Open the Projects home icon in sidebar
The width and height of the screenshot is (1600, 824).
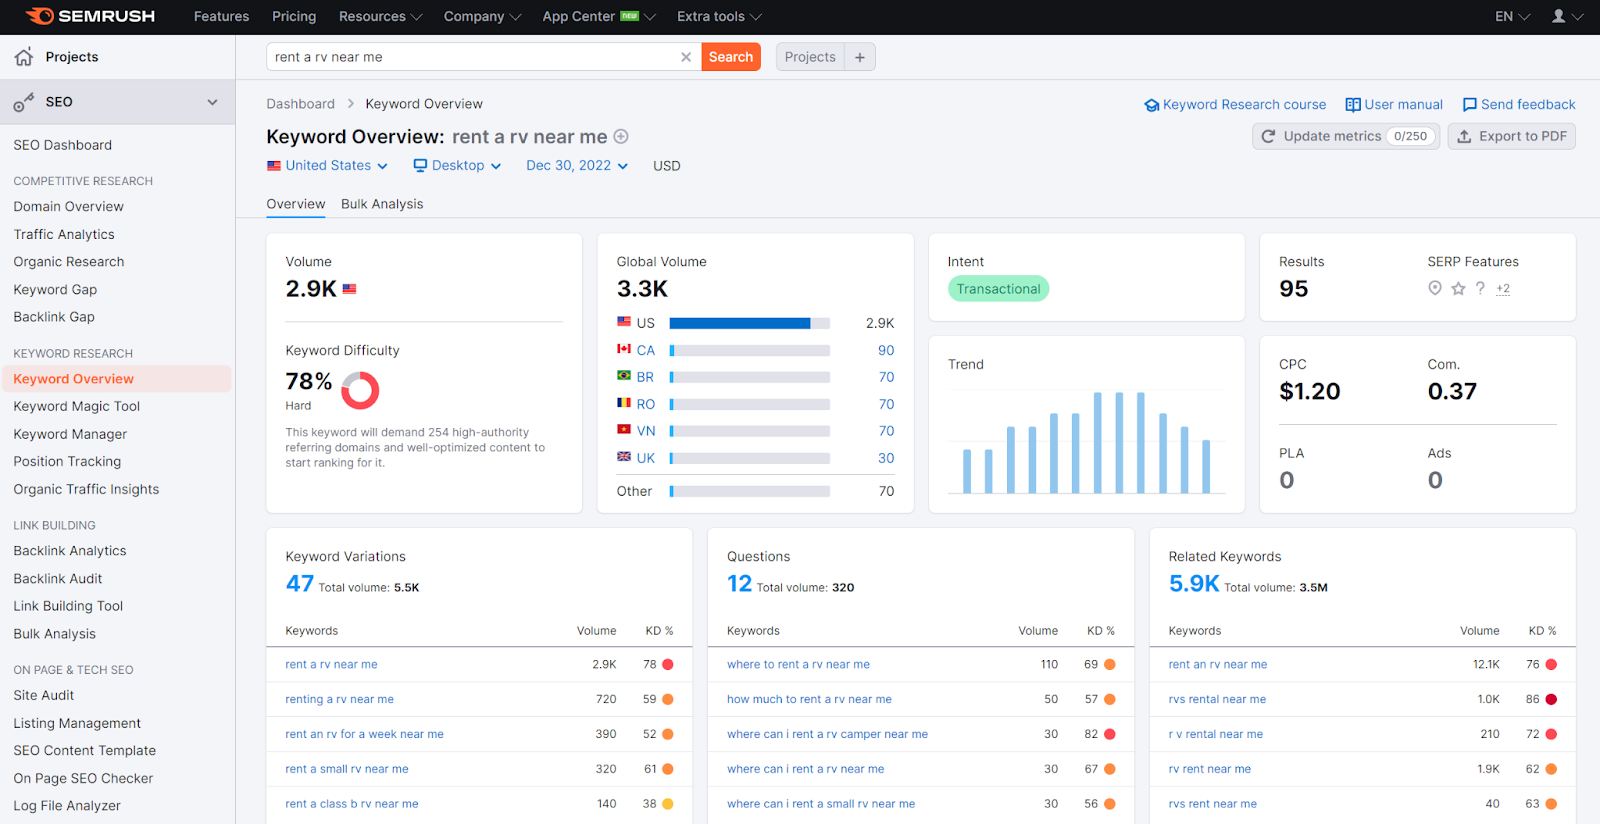tap(24, 57)
